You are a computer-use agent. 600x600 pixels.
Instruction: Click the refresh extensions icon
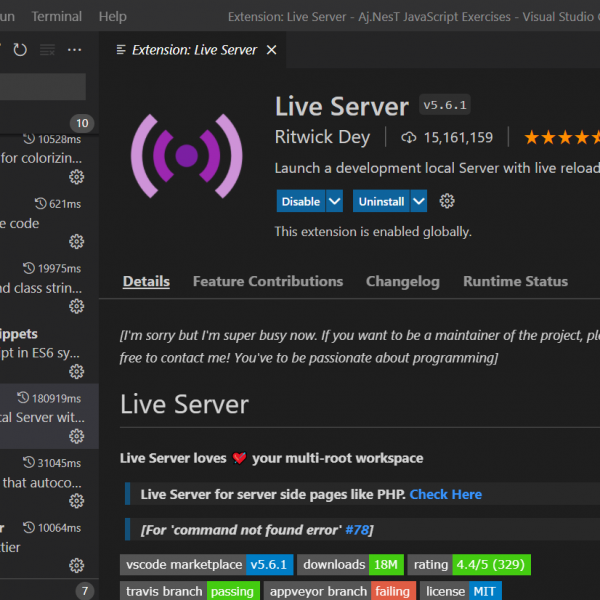(x=20, y=50)
